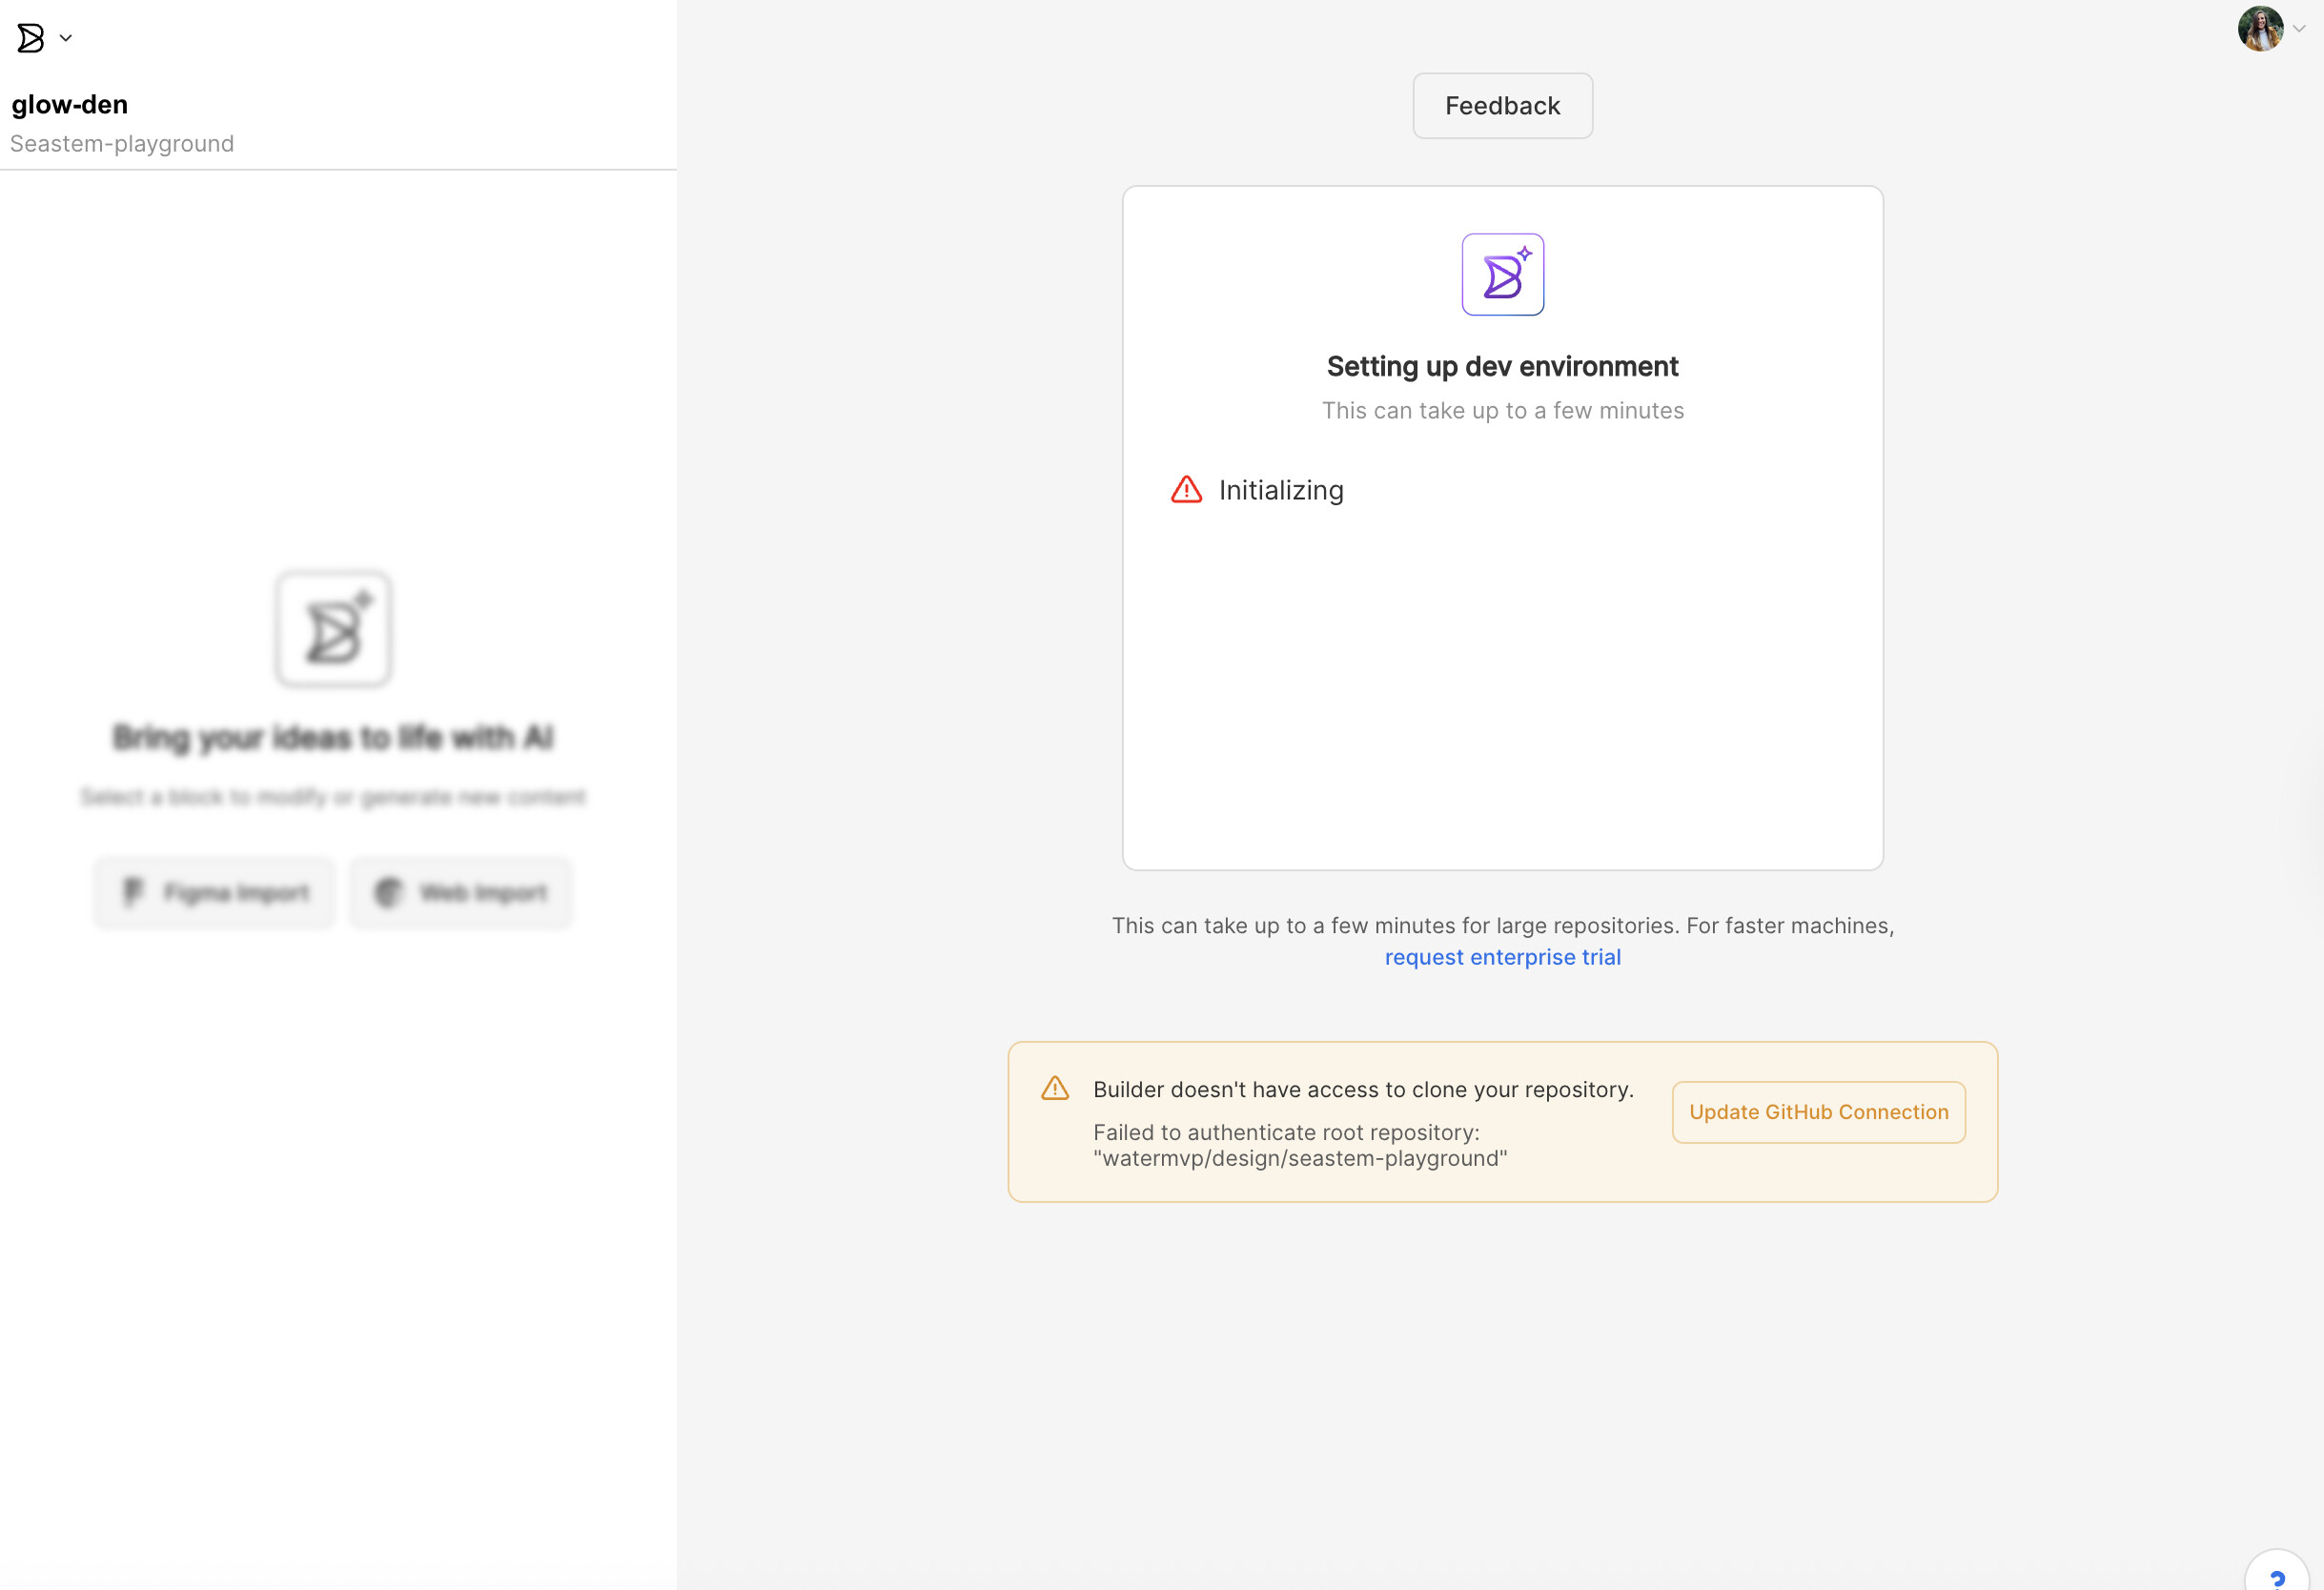The width and height of the screenshot is (2324, 1590).
Task: Click the blurred Figma Import button
Action: pos(214,892)
